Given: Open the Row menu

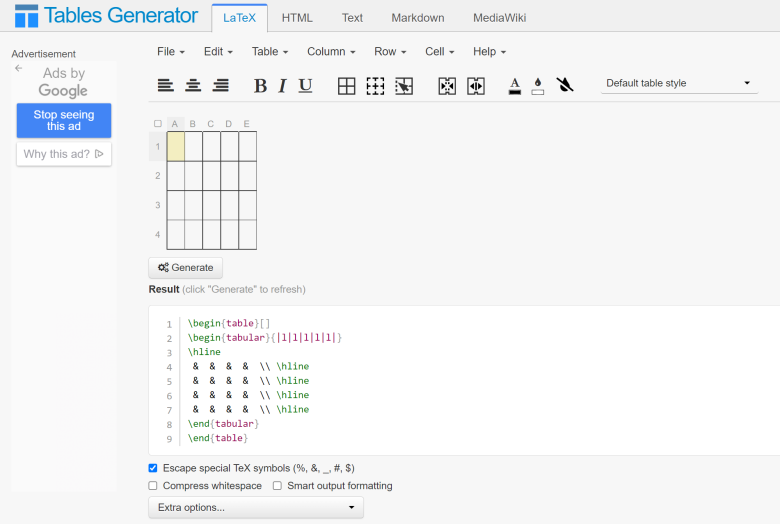Looking at the screenshot, I should [x=390, y=52].
